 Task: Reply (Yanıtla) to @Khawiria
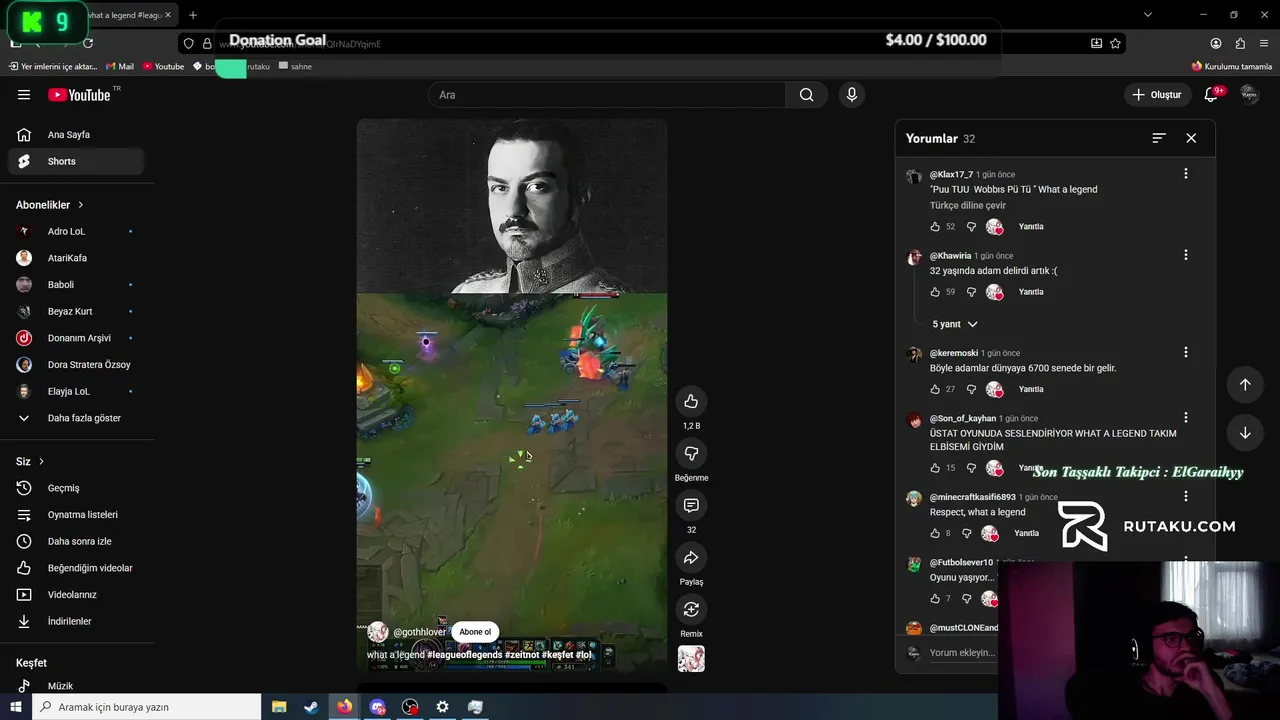[1031, 292]
